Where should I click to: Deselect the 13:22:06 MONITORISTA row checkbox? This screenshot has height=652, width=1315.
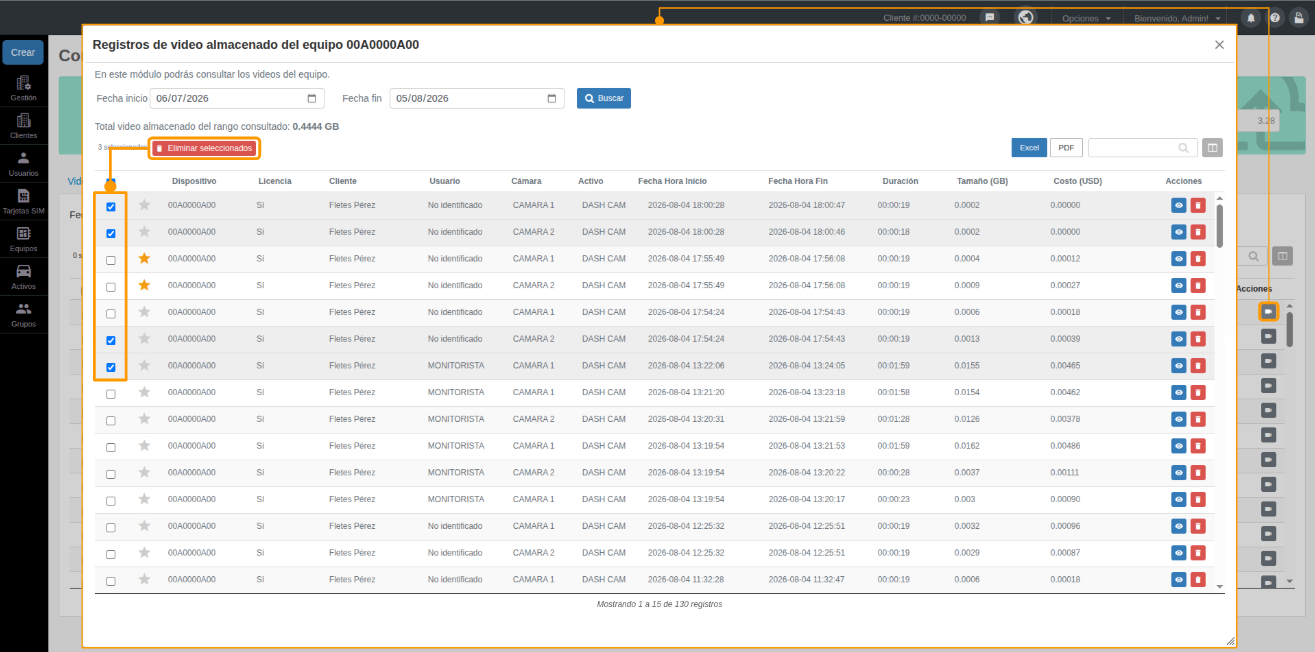tap(111, 367)
